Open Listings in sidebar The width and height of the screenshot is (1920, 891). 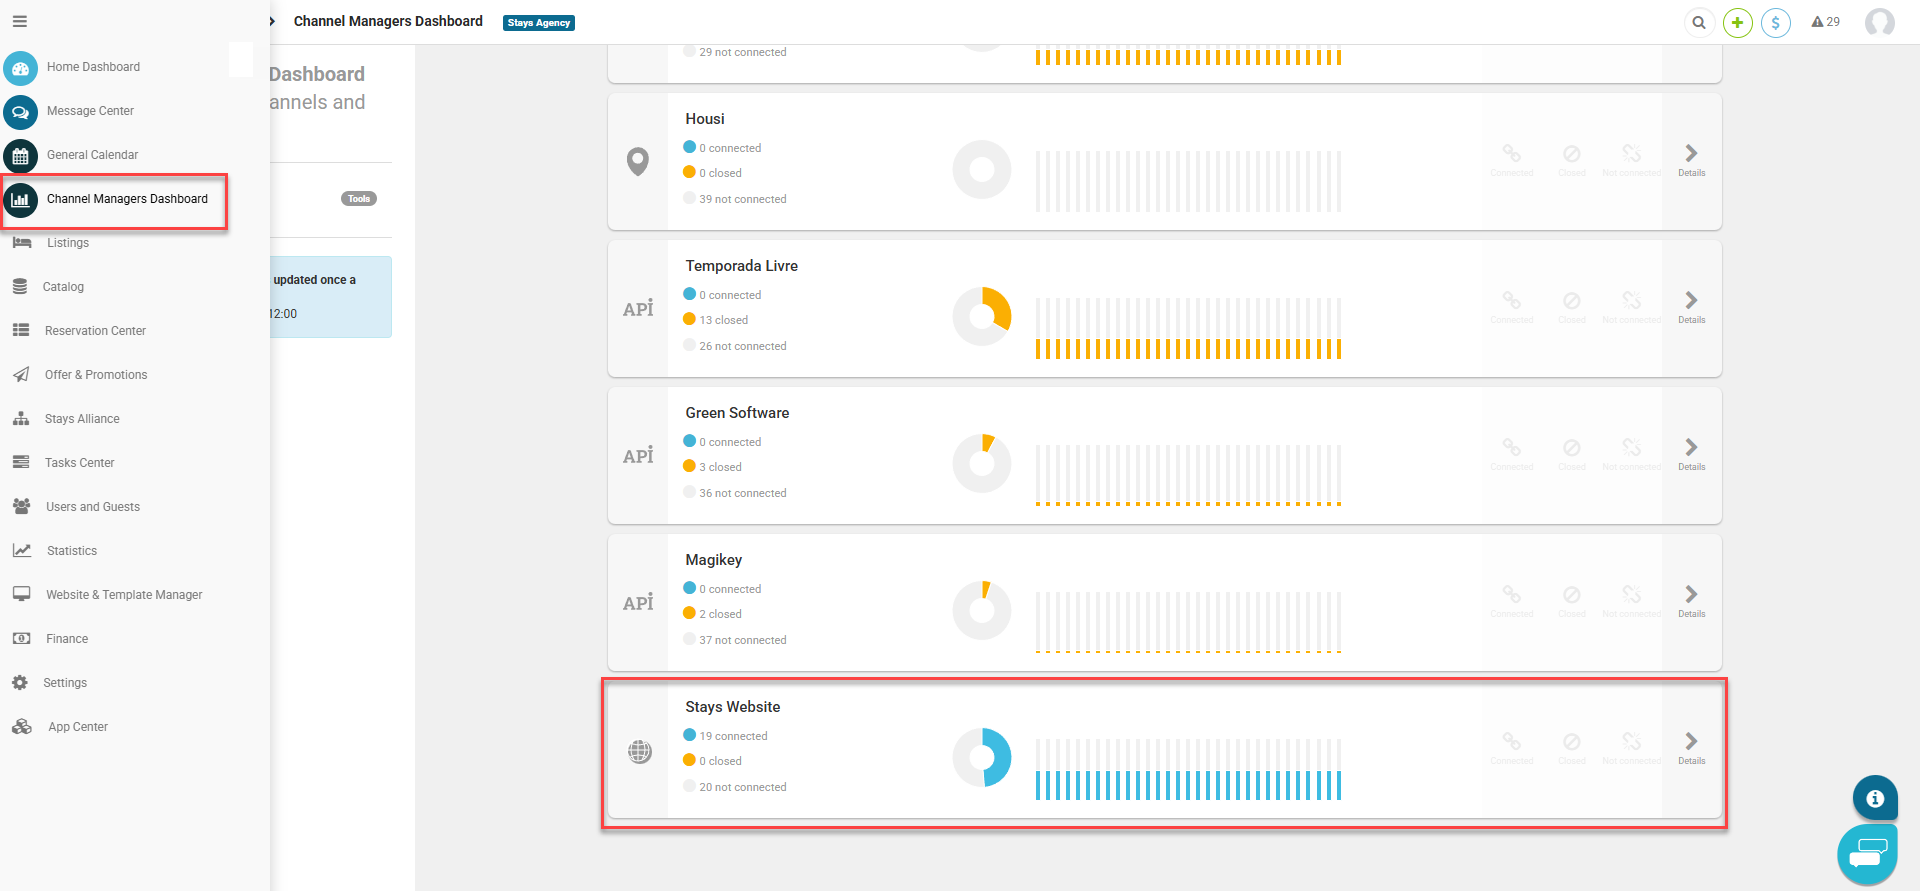click(x=68, y=243)
